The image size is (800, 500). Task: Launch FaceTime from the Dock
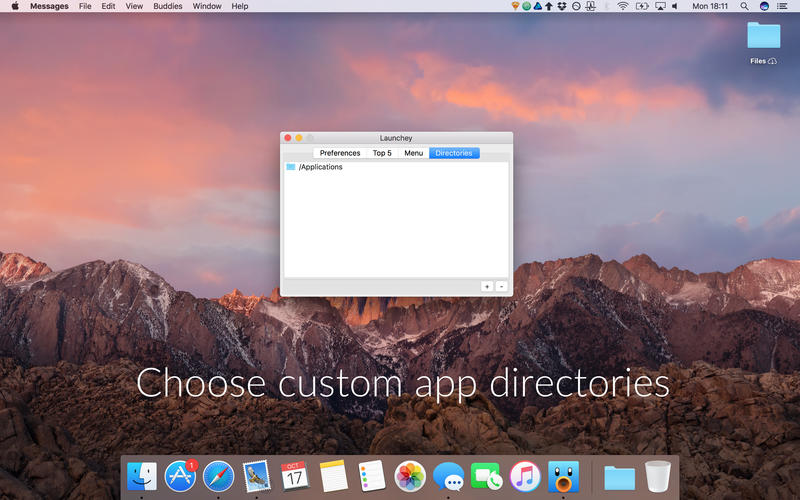pyautogui.click(x=486, y=476)
